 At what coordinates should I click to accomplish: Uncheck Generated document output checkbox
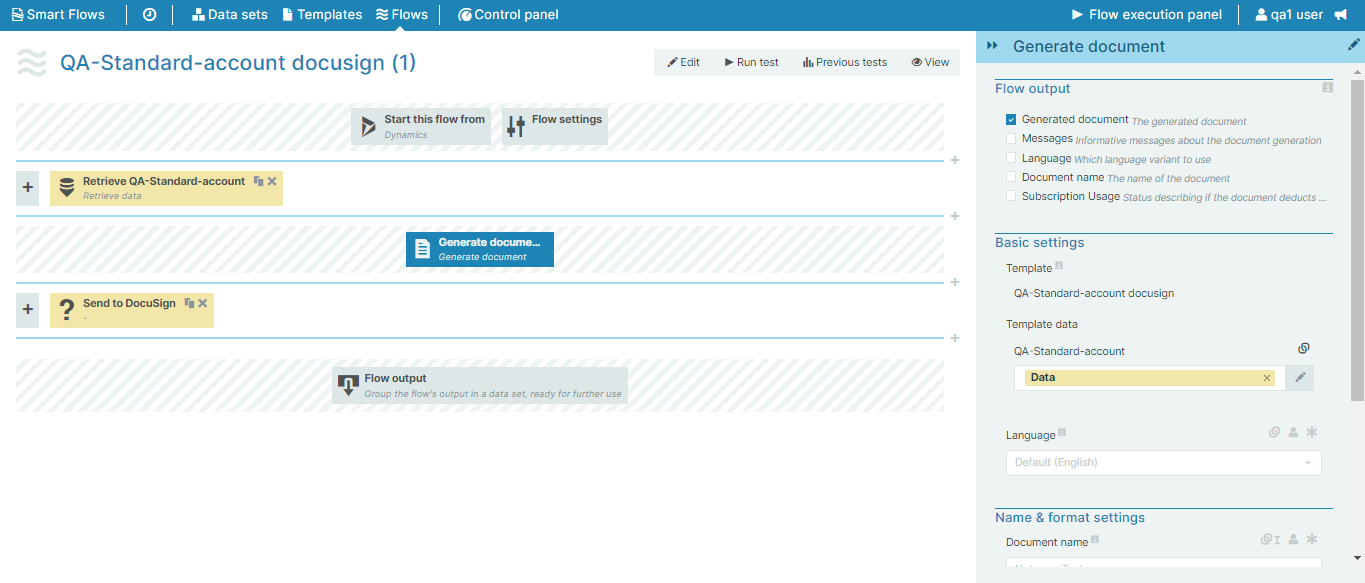coord(1011,120)
